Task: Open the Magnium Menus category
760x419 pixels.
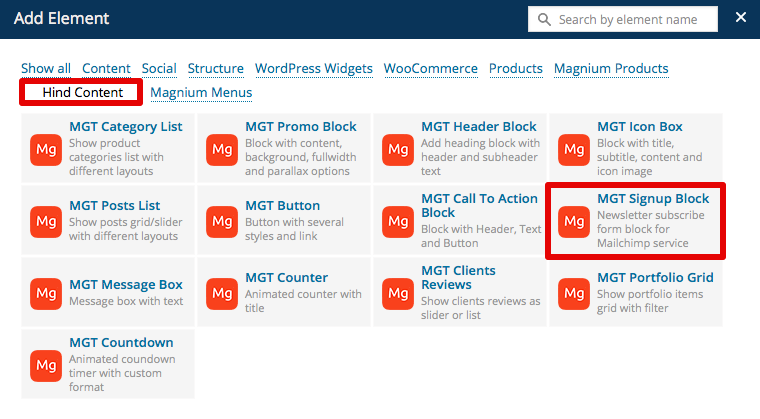Action: point(201,93)
